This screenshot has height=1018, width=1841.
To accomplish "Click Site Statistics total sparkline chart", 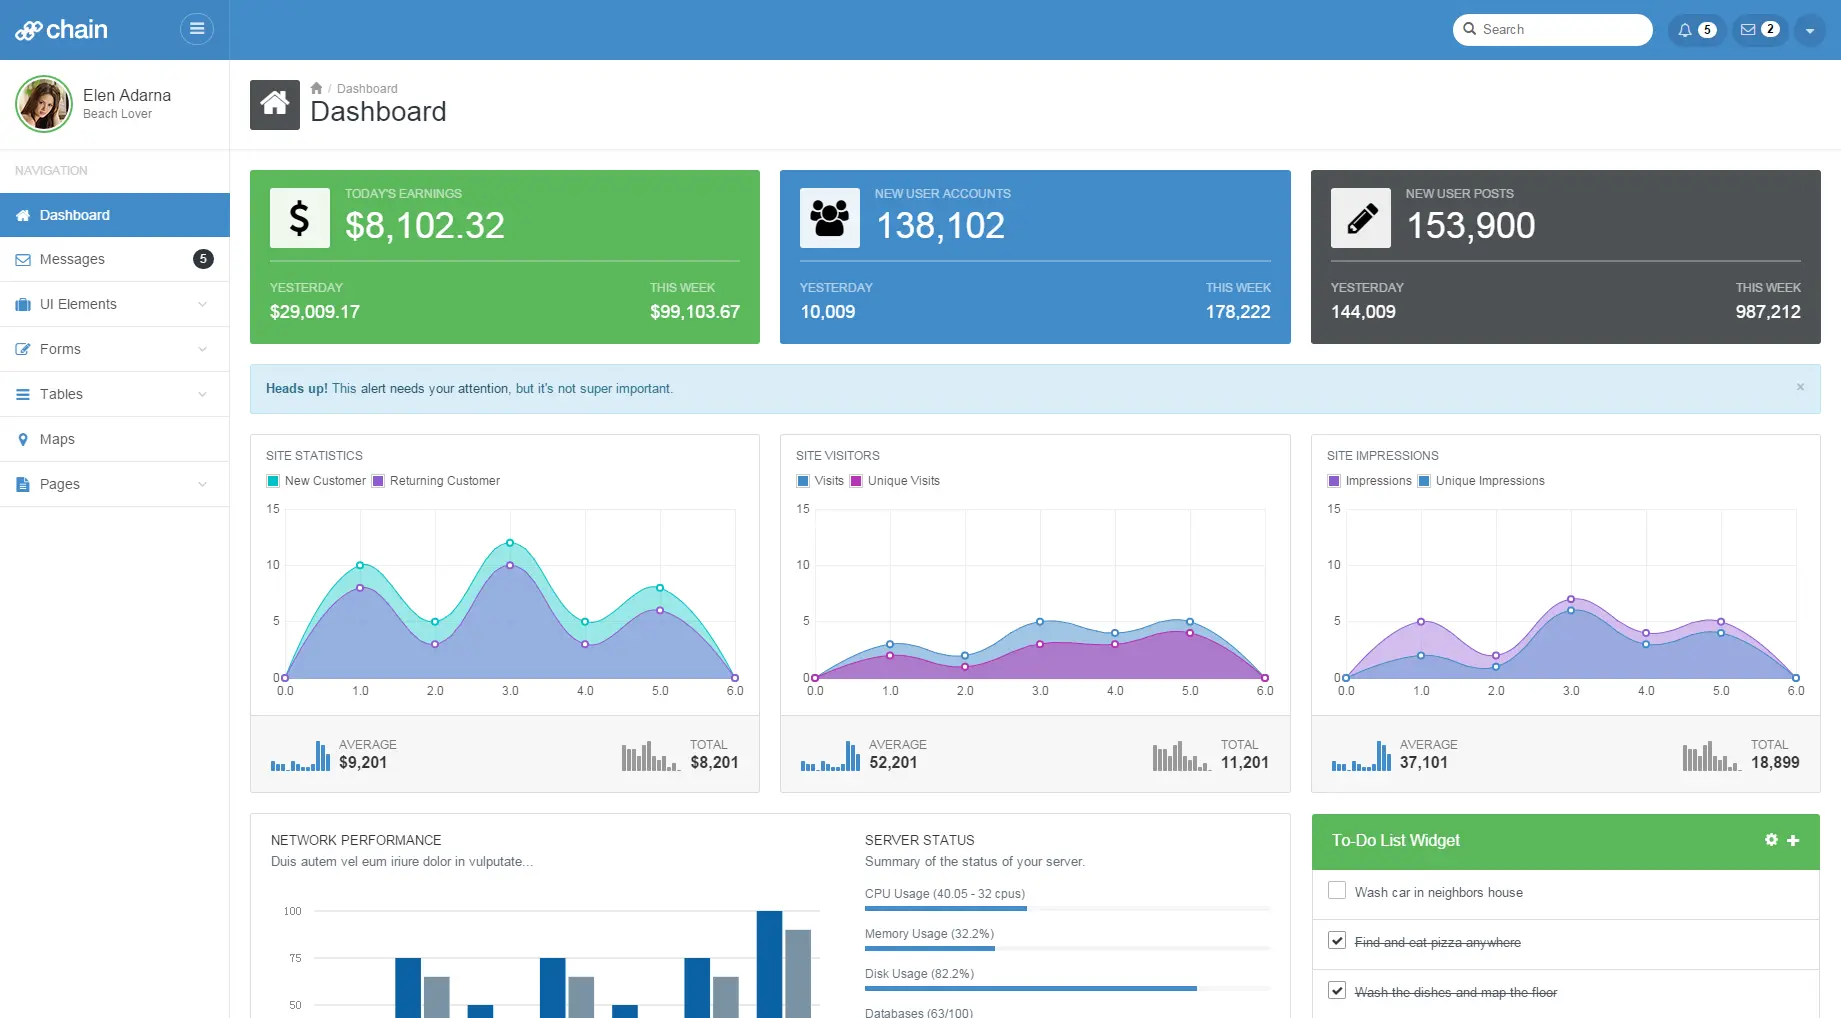I will point(651,756).
